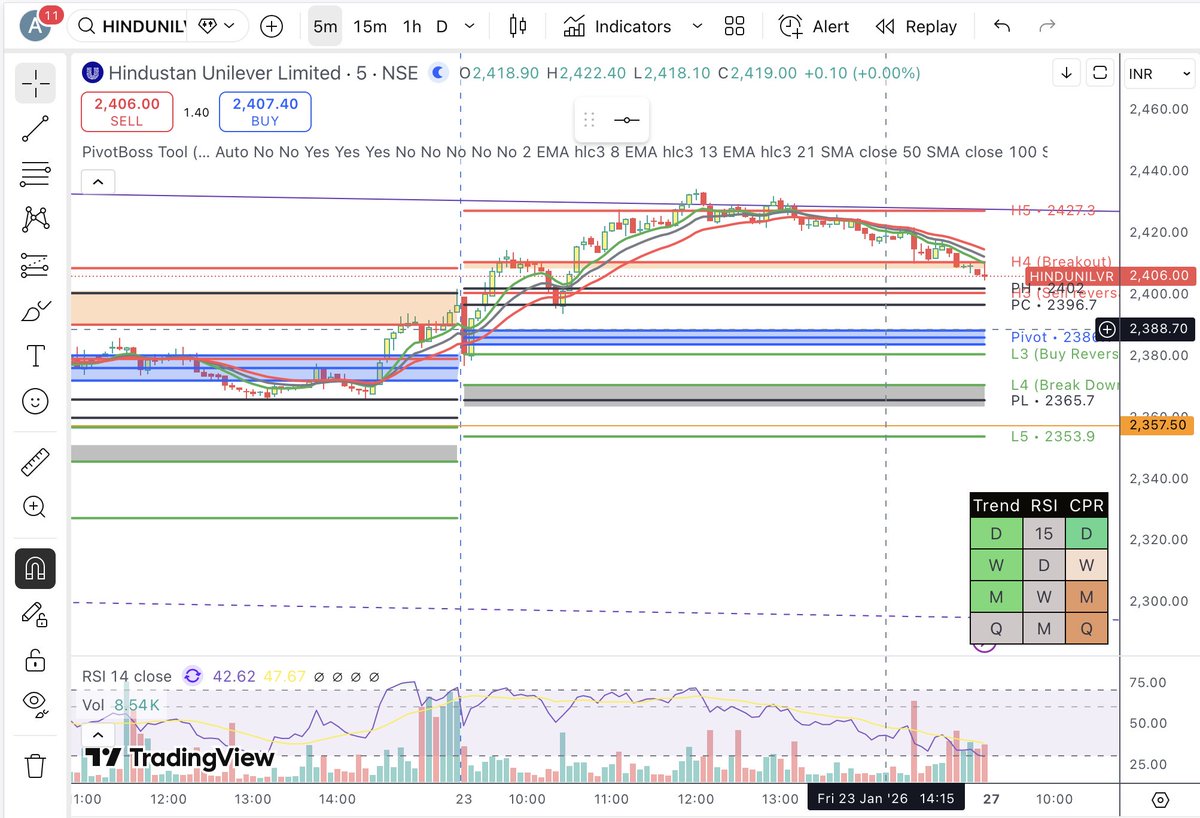Select the trend line drawing tool
This screenshot has width=1200, height=818.
35,128
